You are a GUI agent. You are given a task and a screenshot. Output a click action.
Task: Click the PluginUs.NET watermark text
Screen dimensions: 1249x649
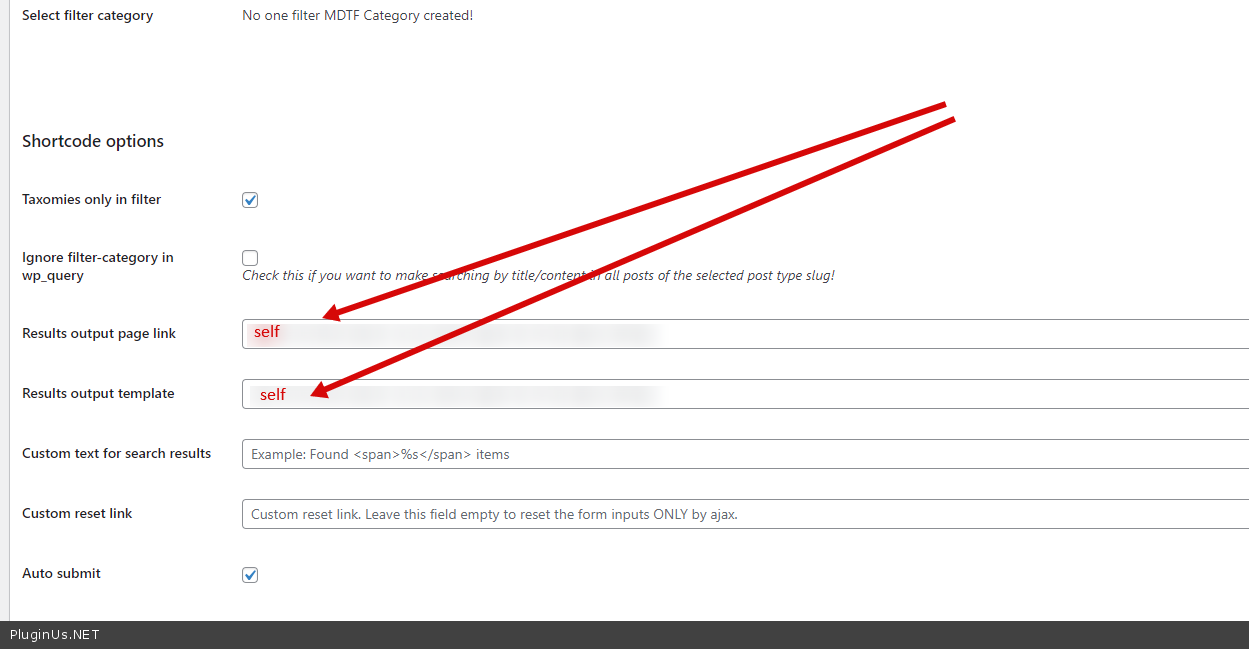(x=55, y=635)
